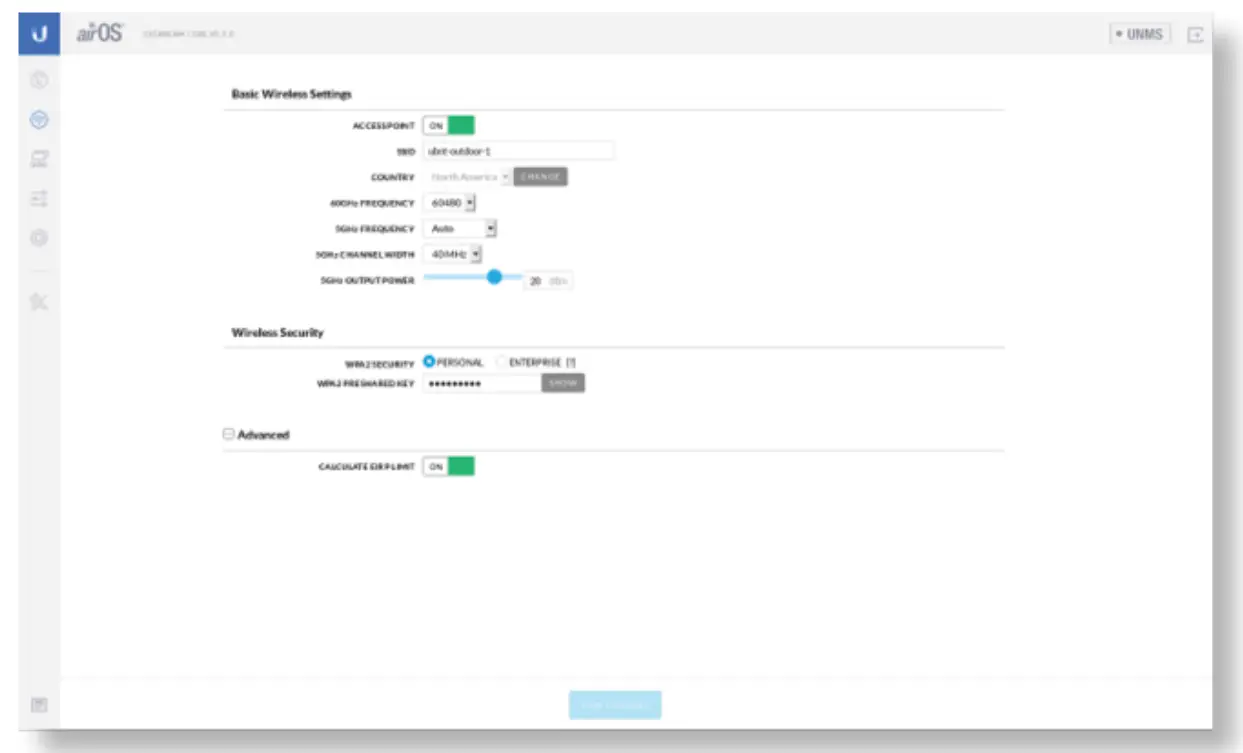Open the wireless settings sidebar icon
Image resolution: width=1243 pixels, height=753 pixels.
coord(39,120)
